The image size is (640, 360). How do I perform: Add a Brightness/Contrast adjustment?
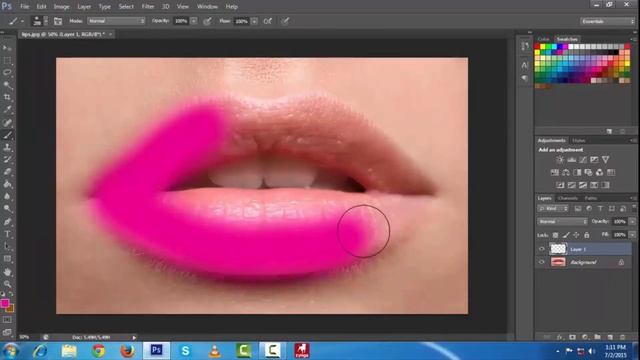click(x=560, y=160)
